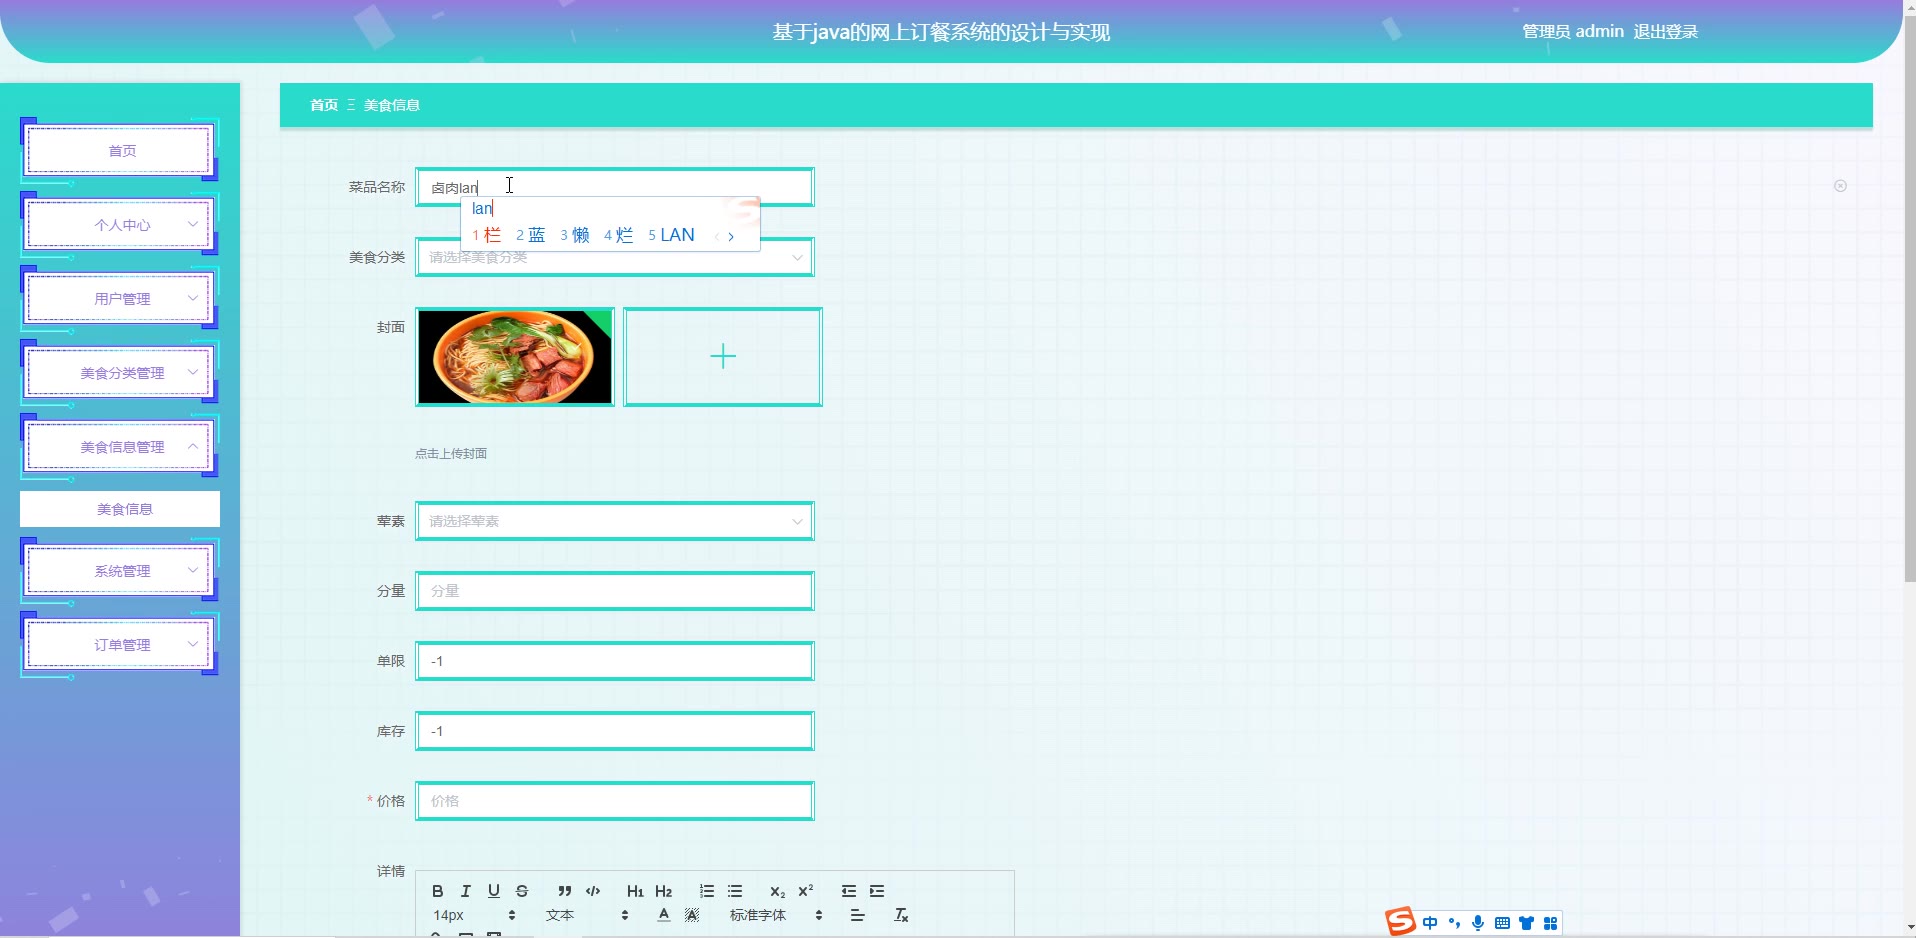
Task: Open the IME toolbox grid icon
Action: (1550, 923)
